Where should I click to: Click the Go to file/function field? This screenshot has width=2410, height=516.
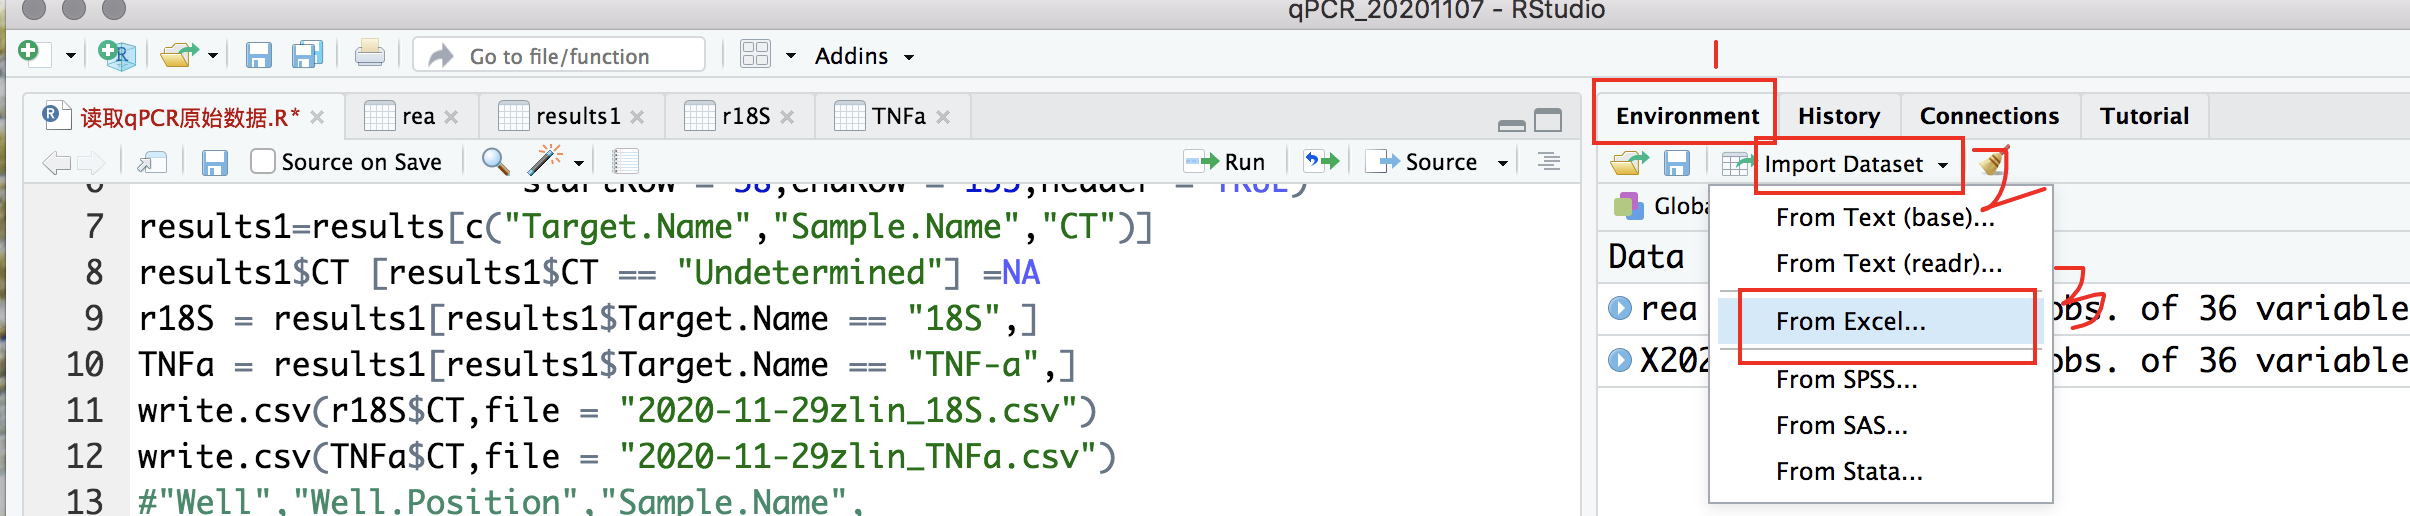[559, 56]
